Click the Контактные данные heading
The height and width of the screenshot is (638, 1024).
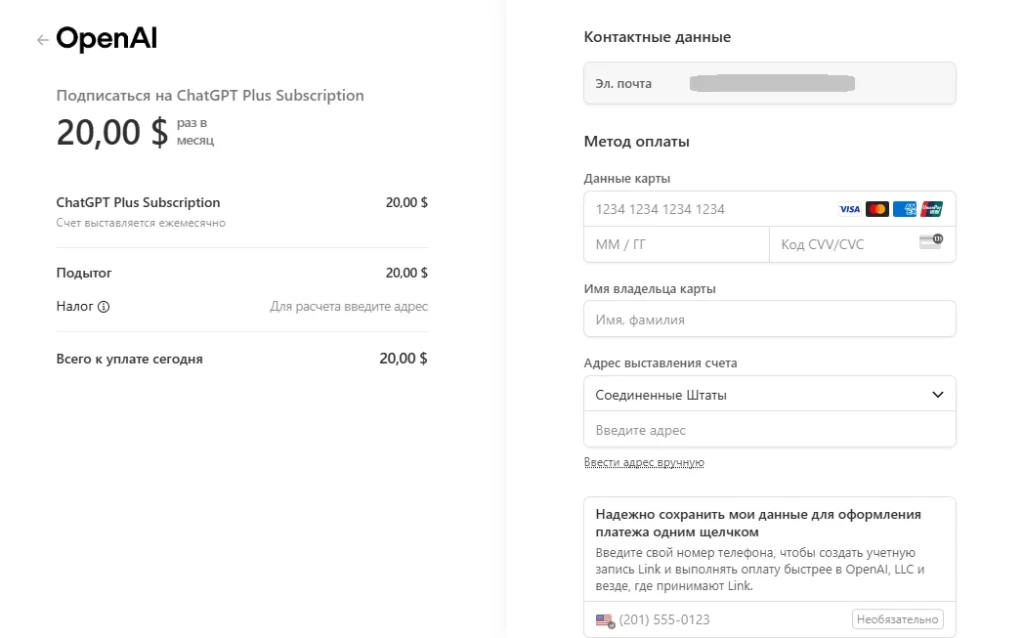(x=657, y=37)
